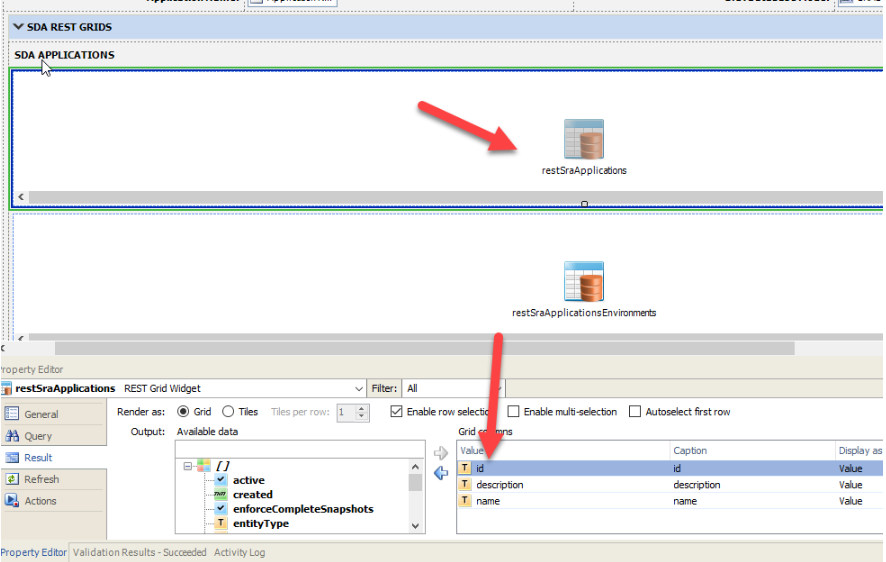Check Autoselect first row checkbox
The image size is (886, 562).
(635, 411)
